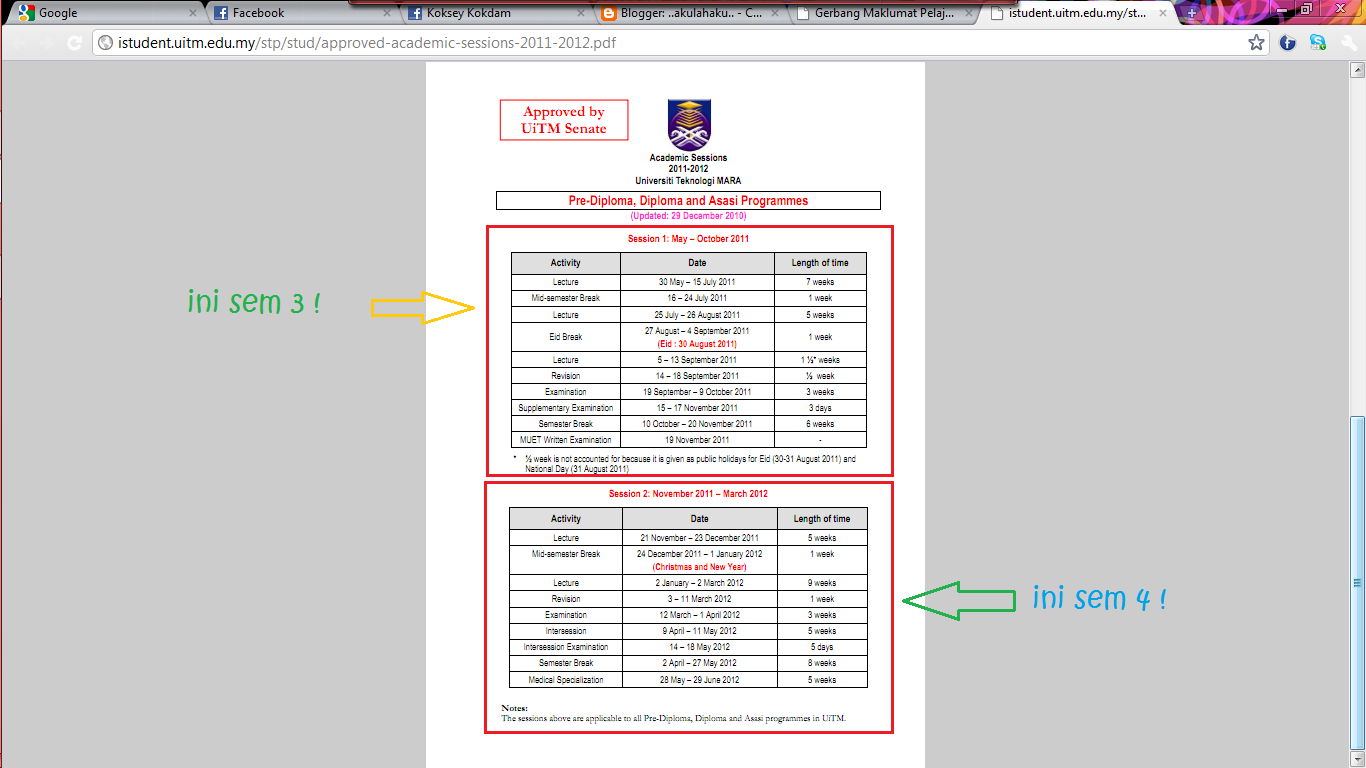Click the vertical scrollbar down arrow
Screen dimensions: 1366x768
1358,760
